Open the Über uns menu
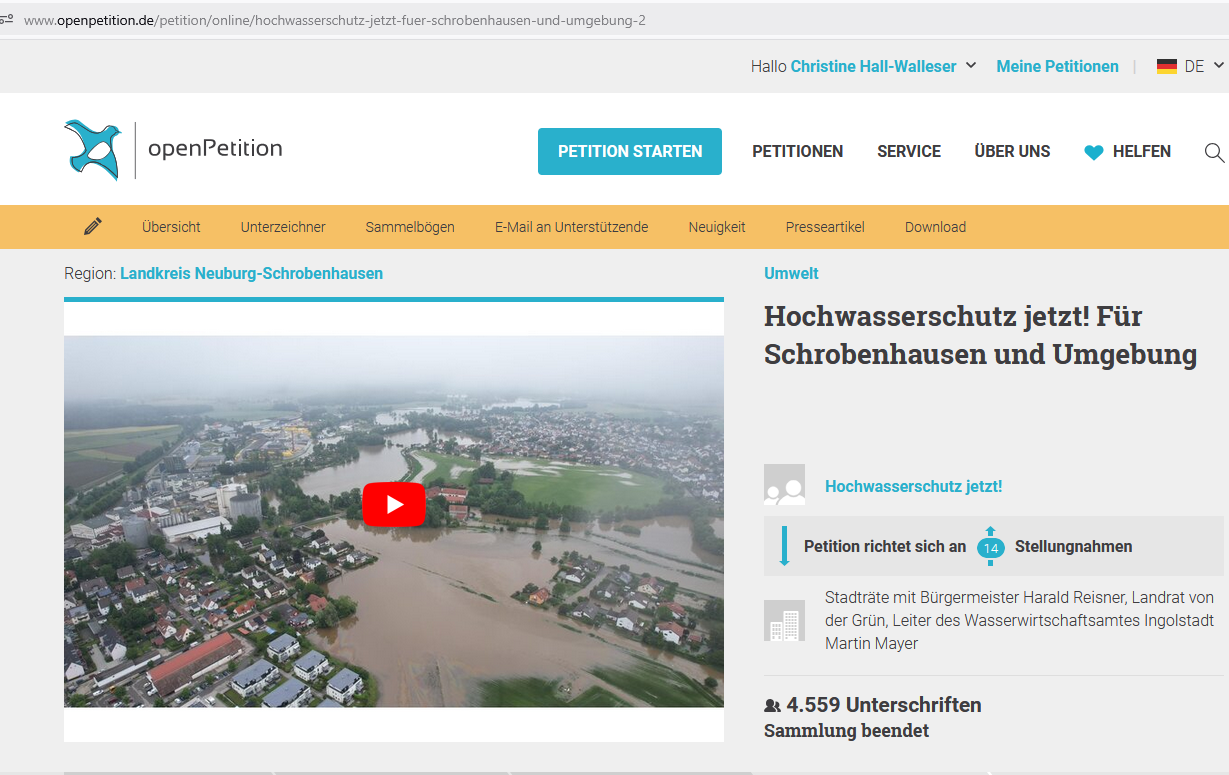This screenshot has width=1229, height=775. coord(1012,152)
